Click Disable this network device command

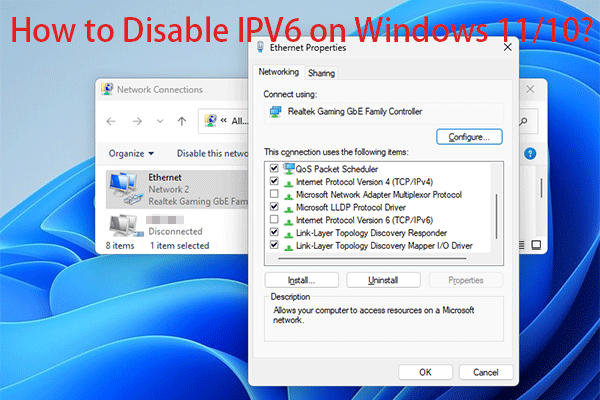tap(212, 153)
